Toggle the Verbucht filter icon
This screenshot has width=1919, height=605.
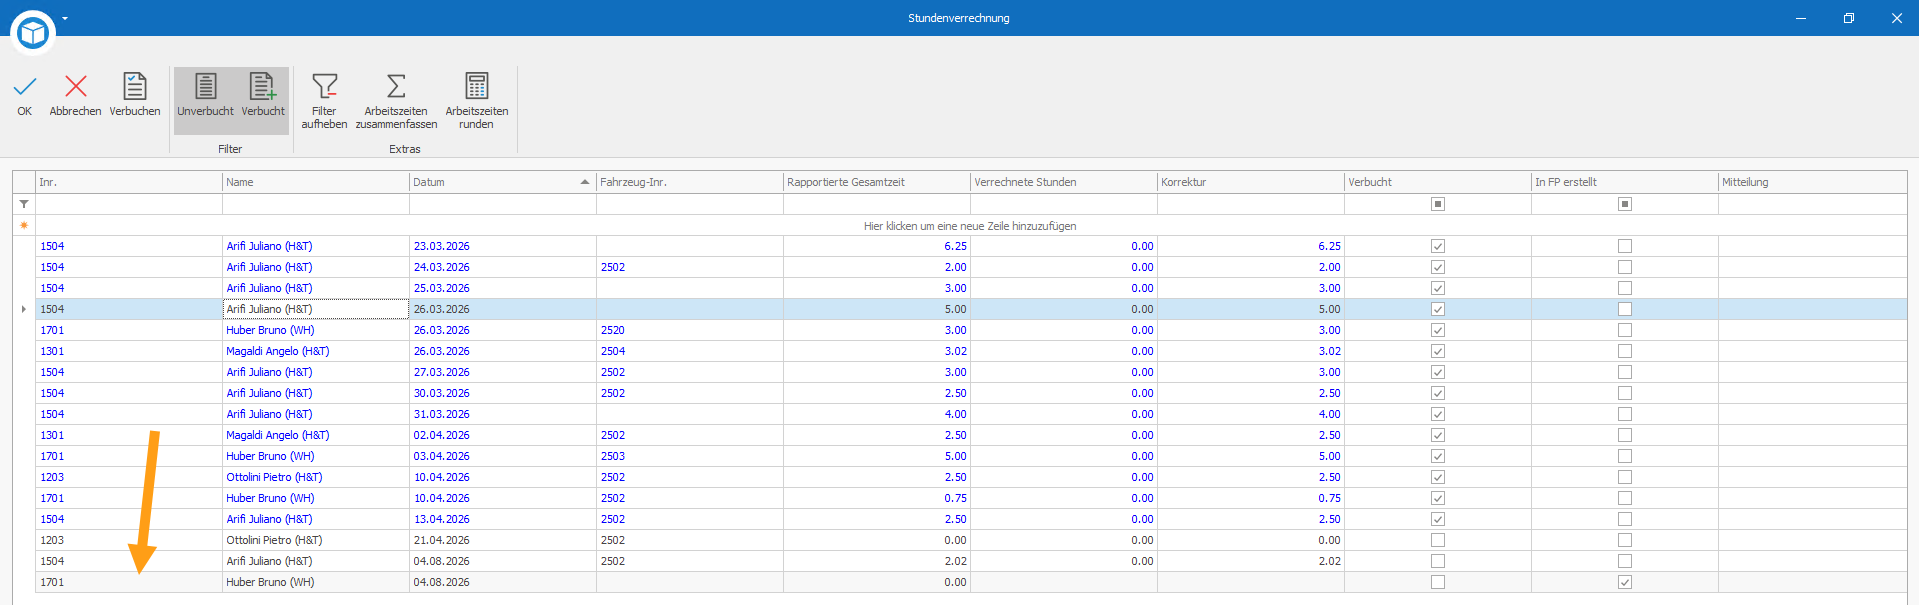(x=263, y=87)
